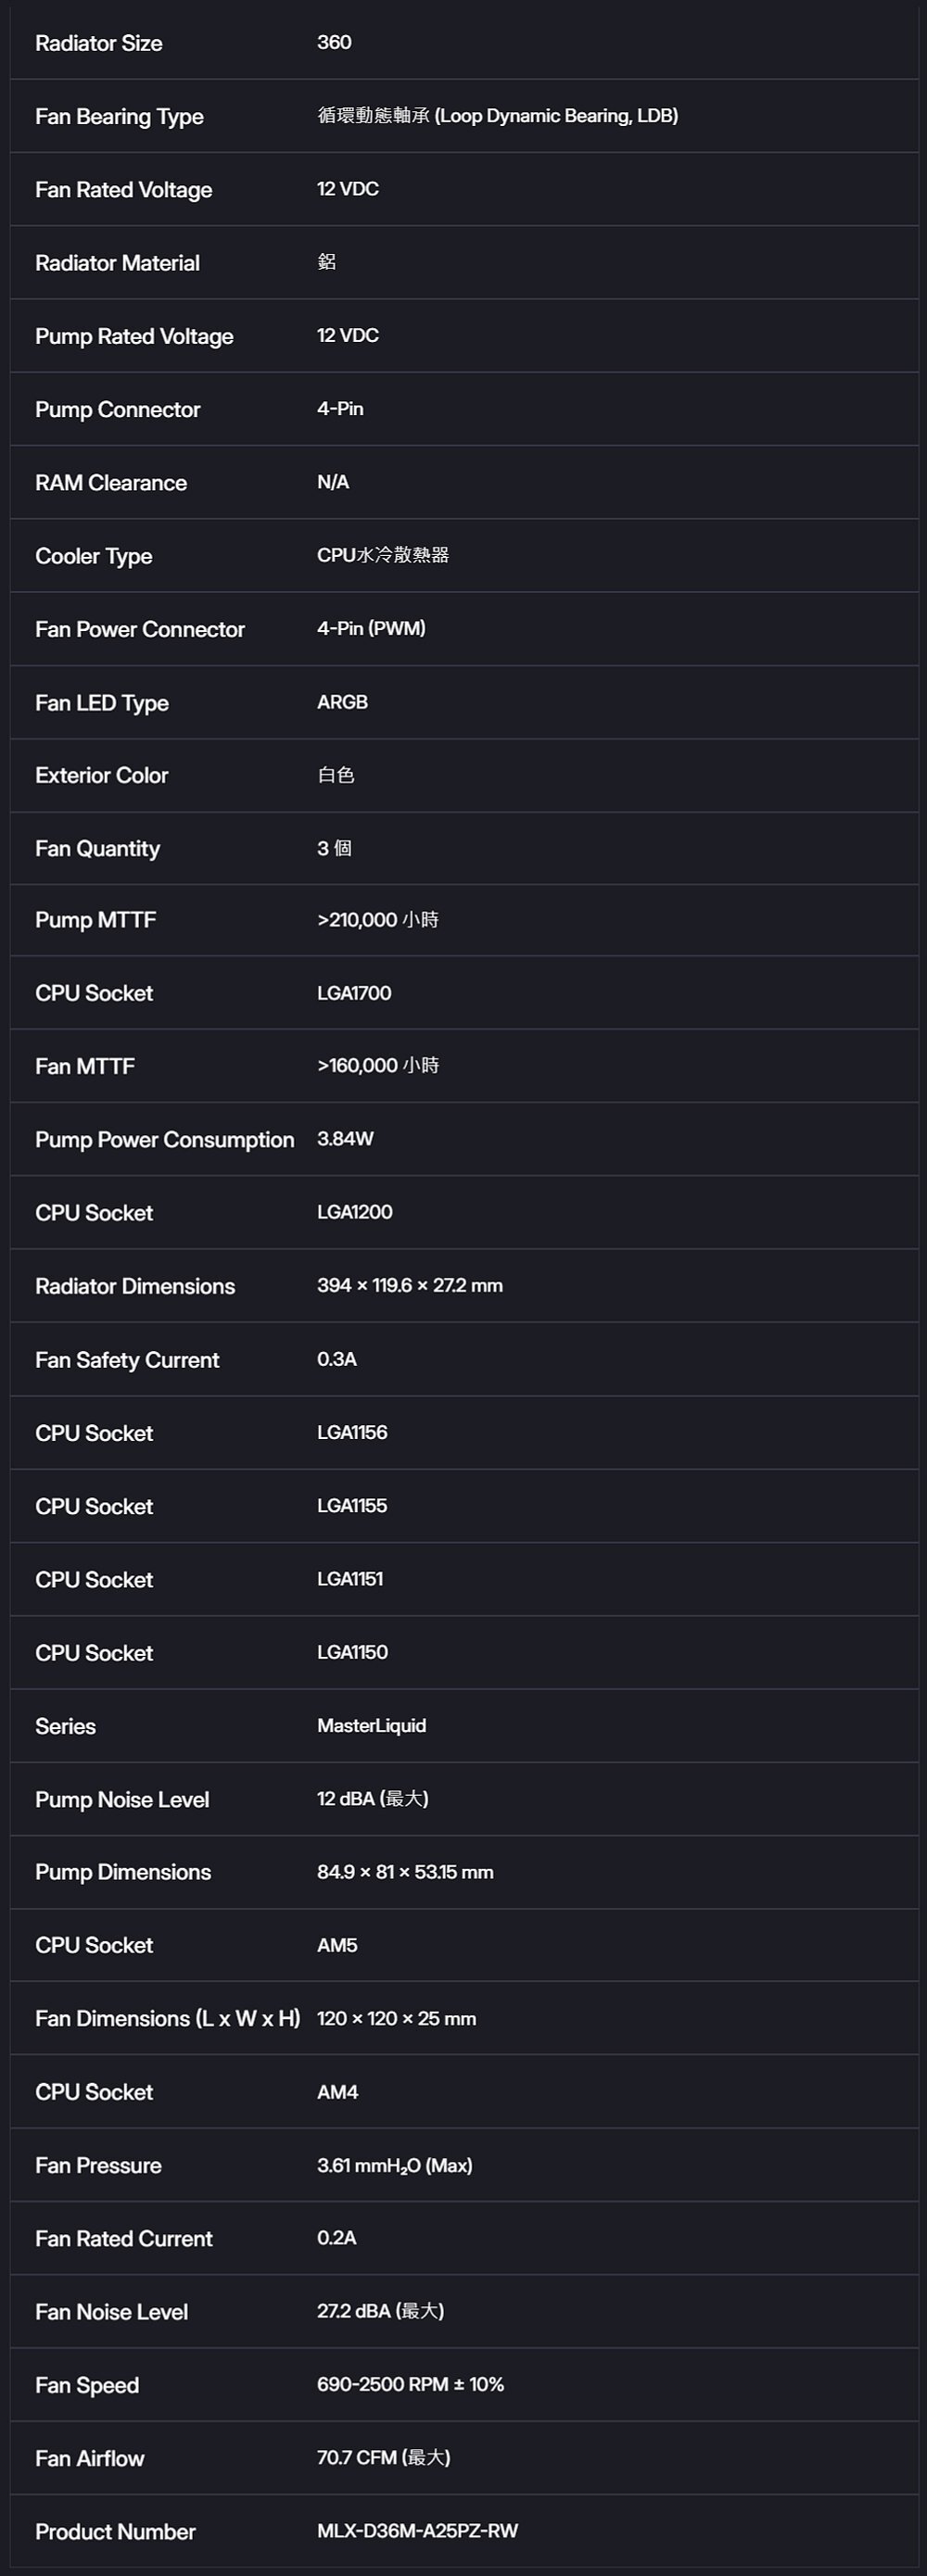Click the Radiator Size label
This screenshot has height=2576, width=927.
[98, 43]
